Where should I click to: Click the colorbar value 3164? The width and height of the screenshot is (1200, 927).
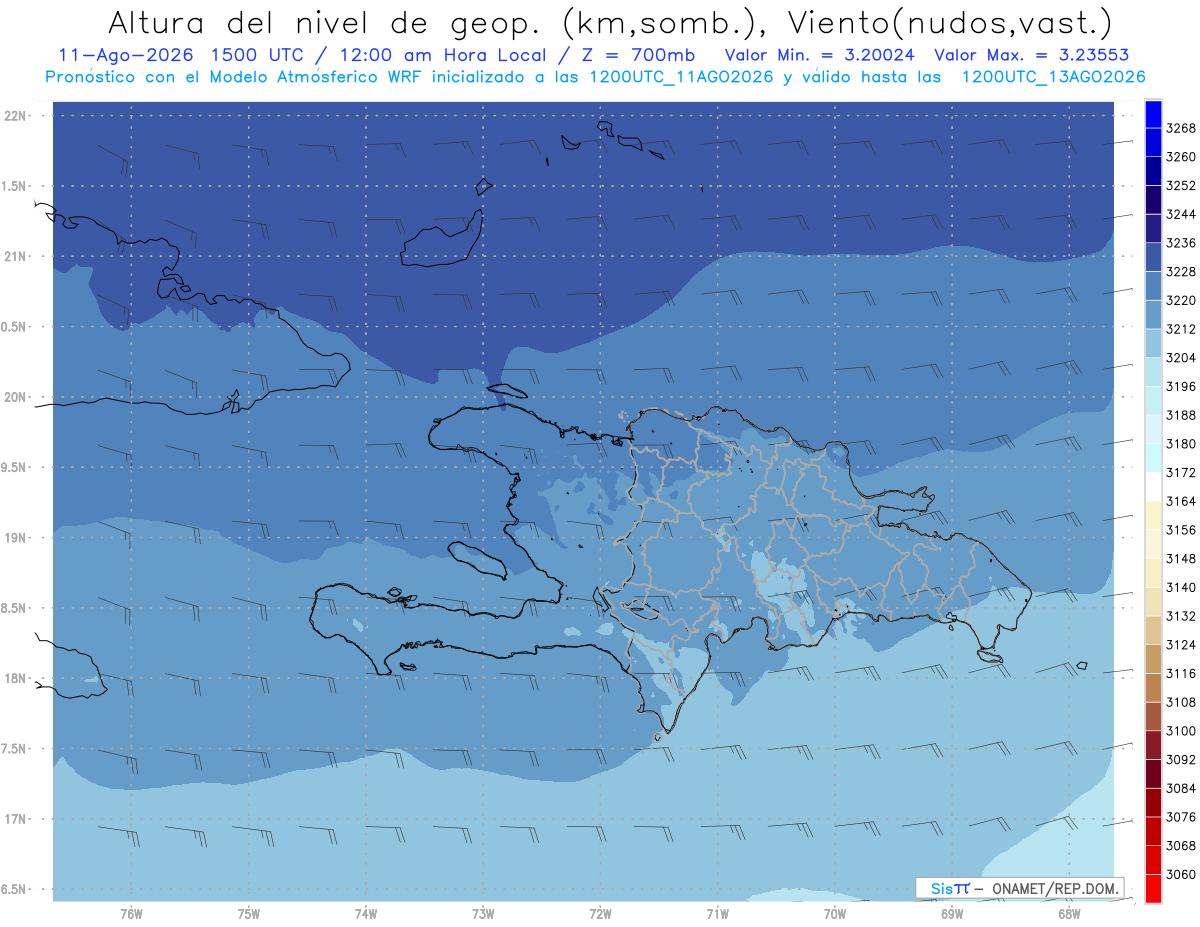coord(1181,502)
